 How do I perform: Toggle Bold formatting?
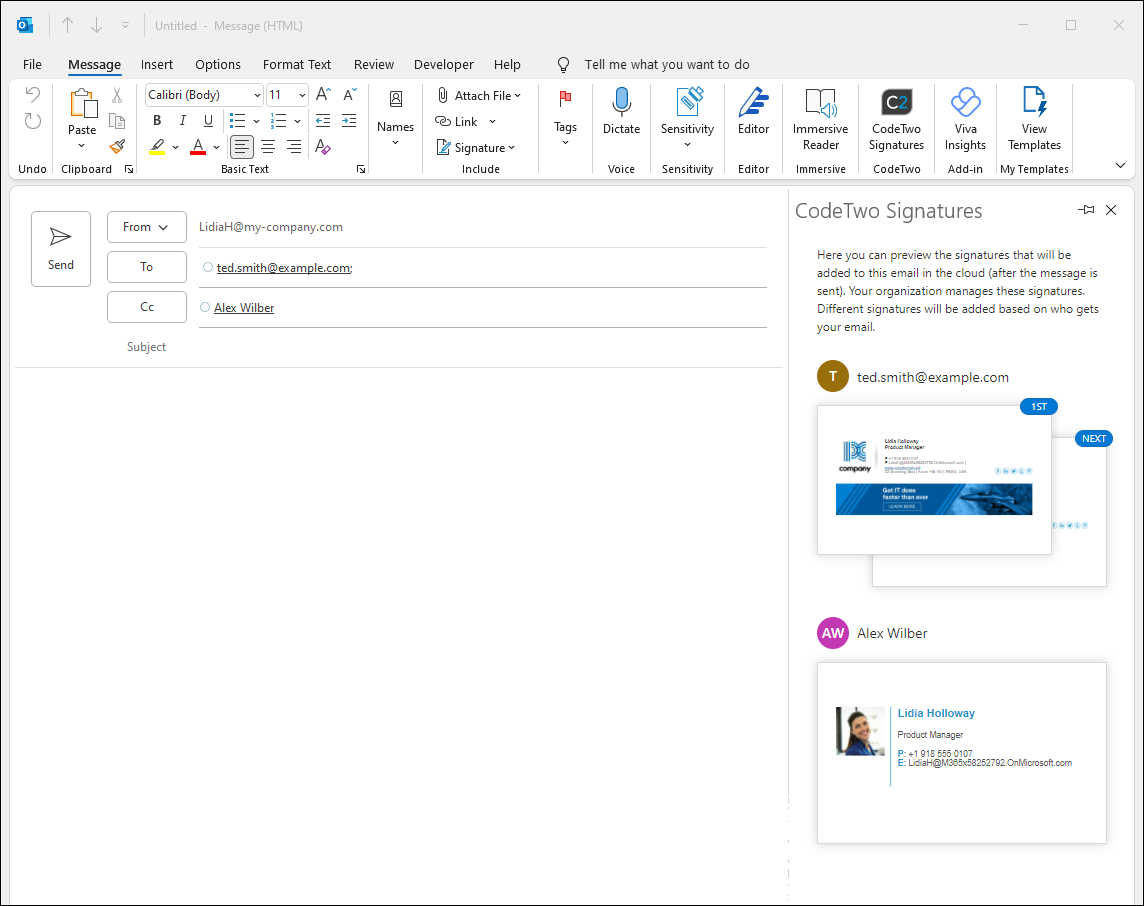pos(157,120)
